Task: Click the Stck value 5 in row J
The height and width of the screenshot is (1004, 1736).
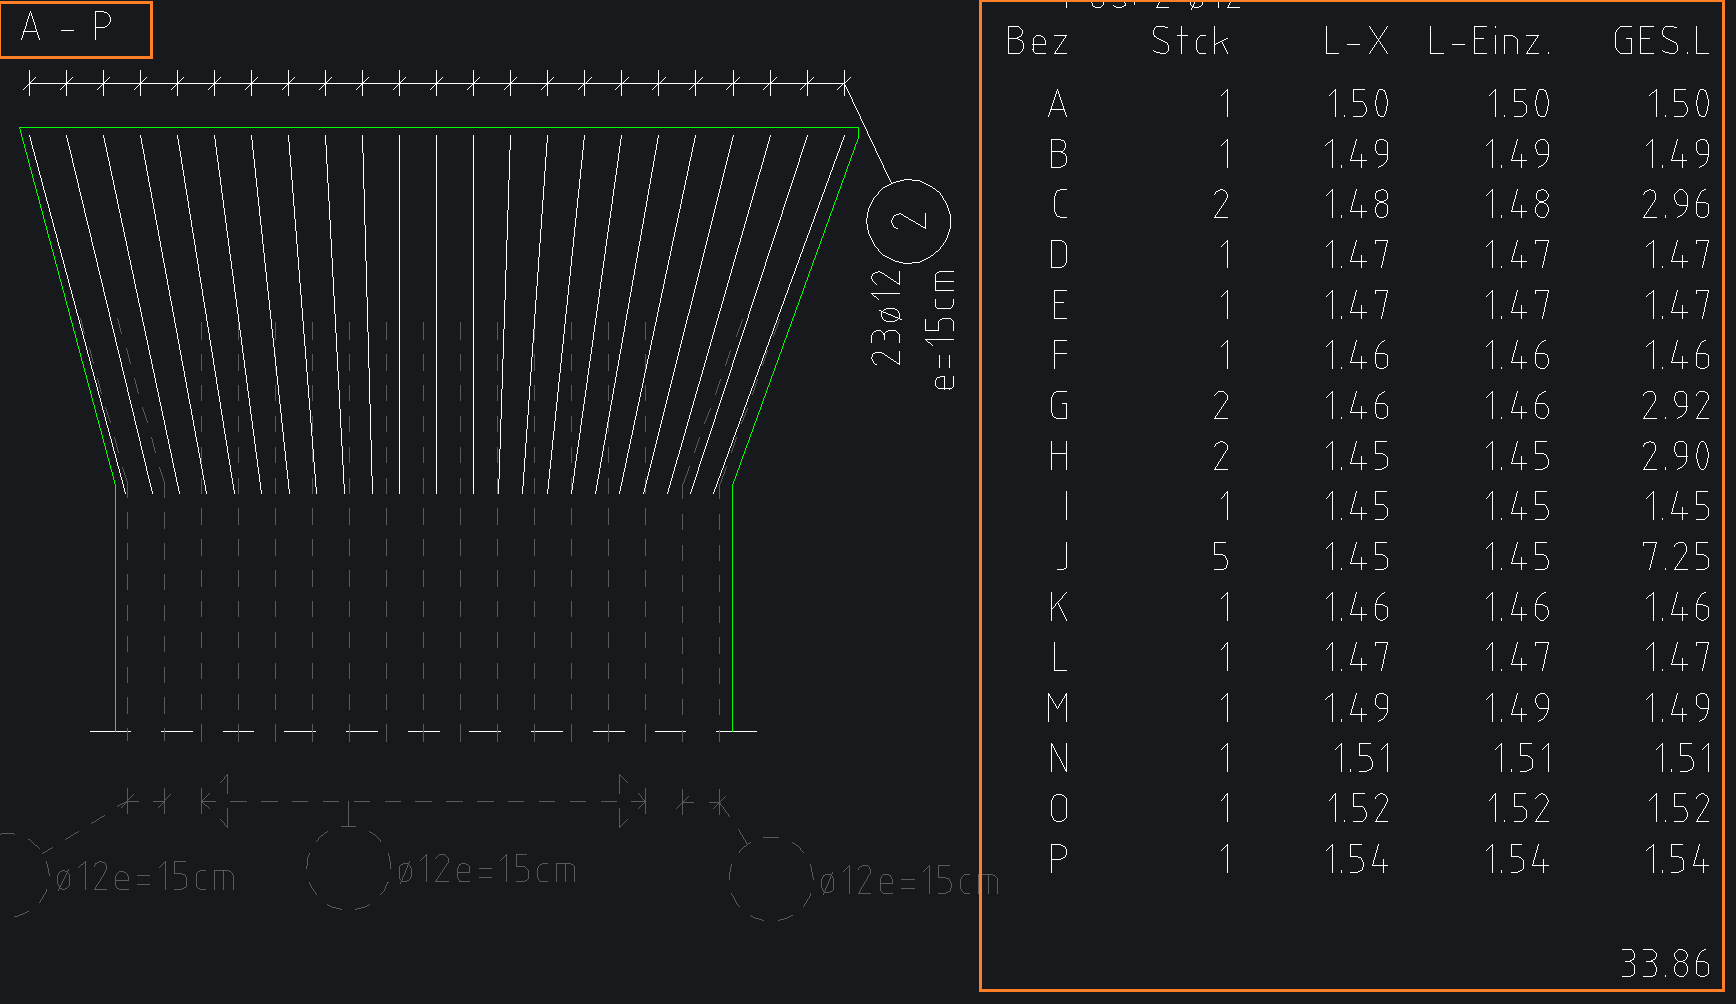Action: tap(1221, 557)
